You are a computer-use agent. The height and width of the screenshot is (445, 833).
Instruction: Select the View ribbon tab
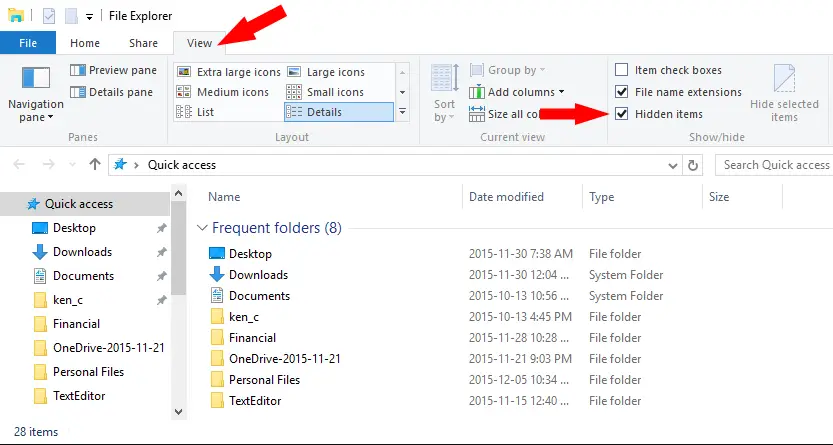(x=200, y=43)
